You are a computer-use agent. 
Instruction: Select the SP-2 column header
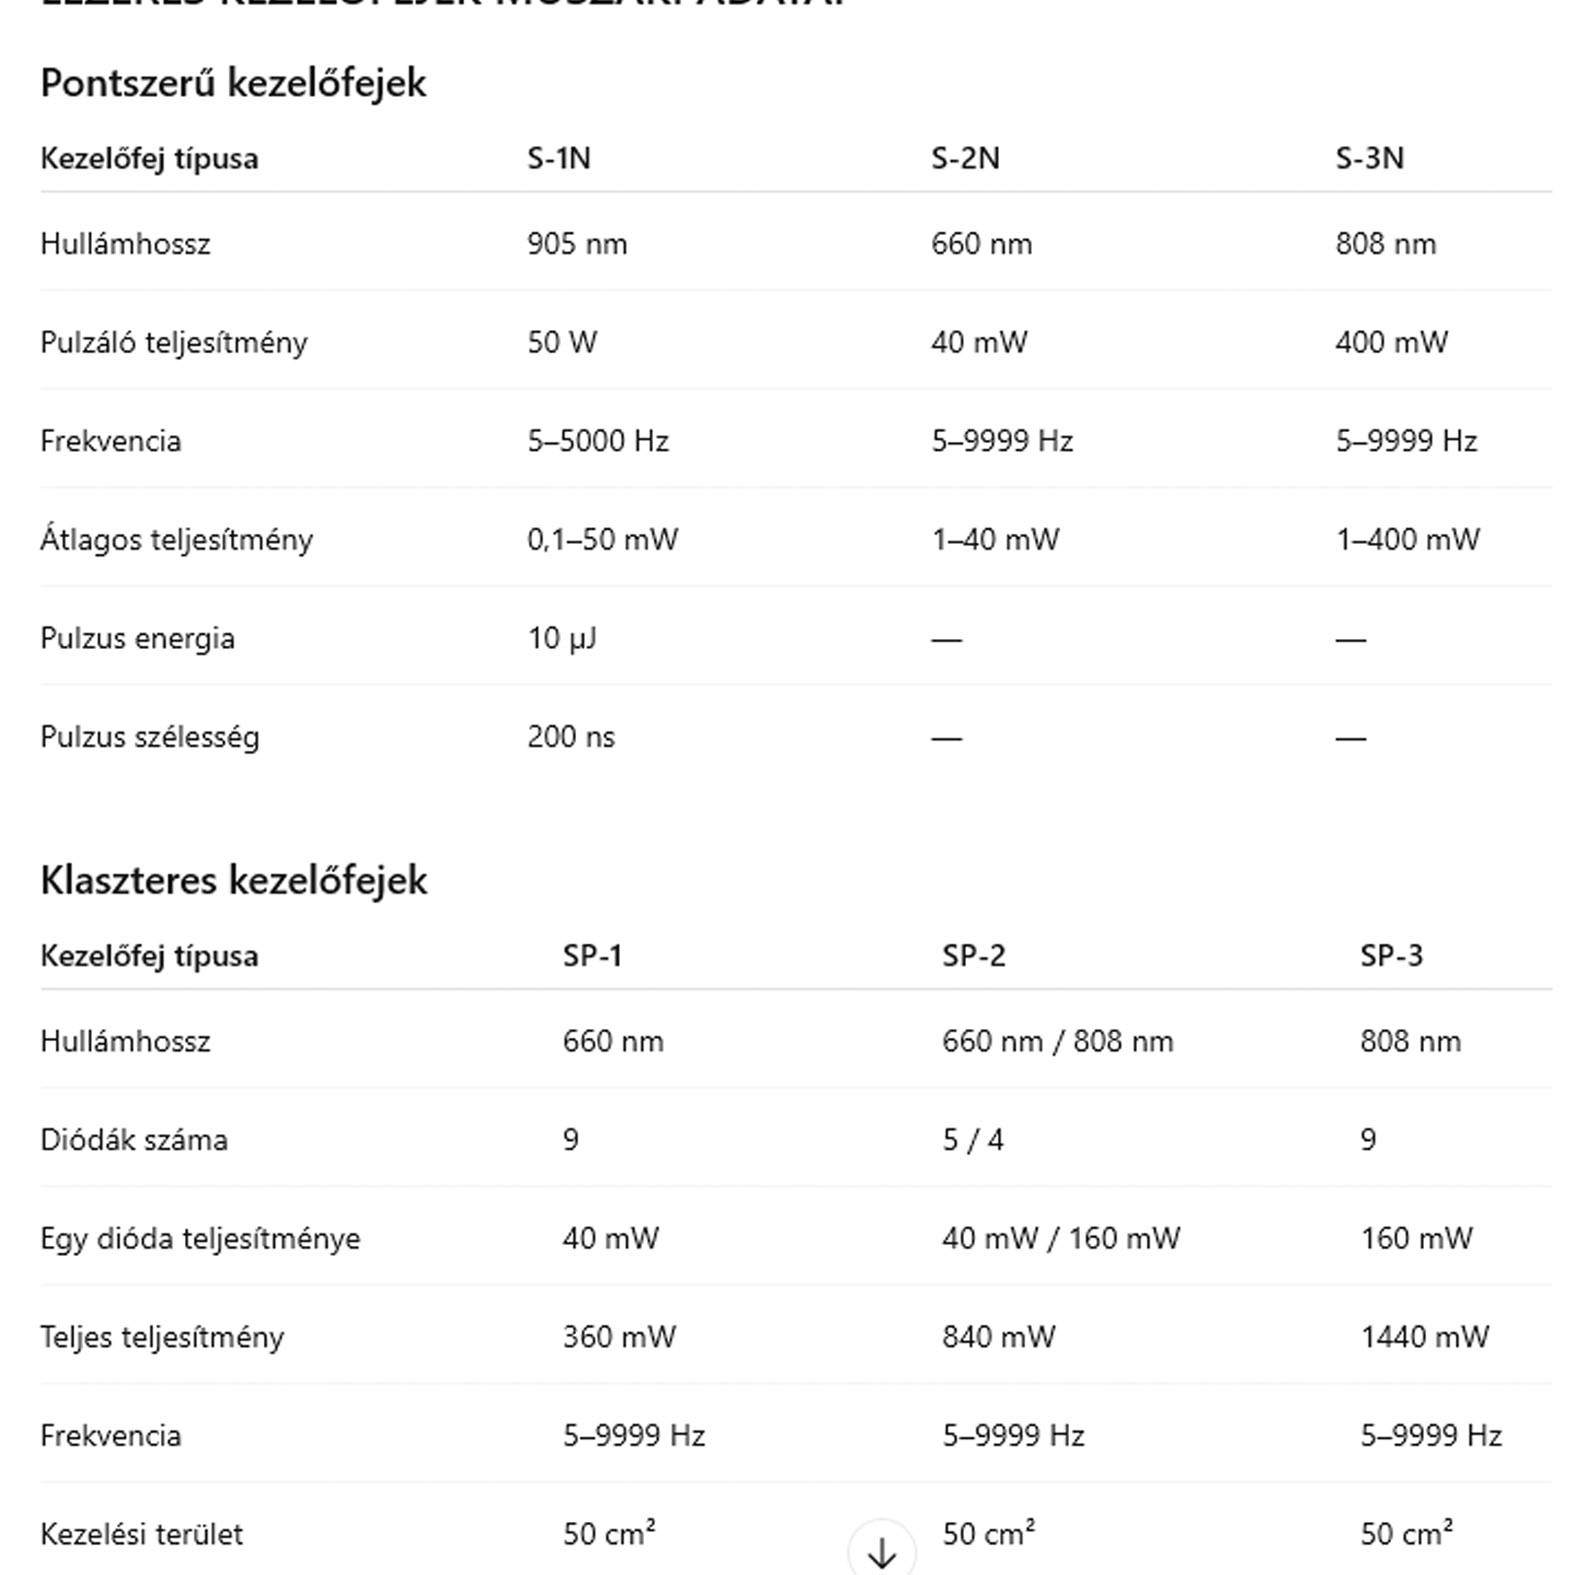click(973, 956)
